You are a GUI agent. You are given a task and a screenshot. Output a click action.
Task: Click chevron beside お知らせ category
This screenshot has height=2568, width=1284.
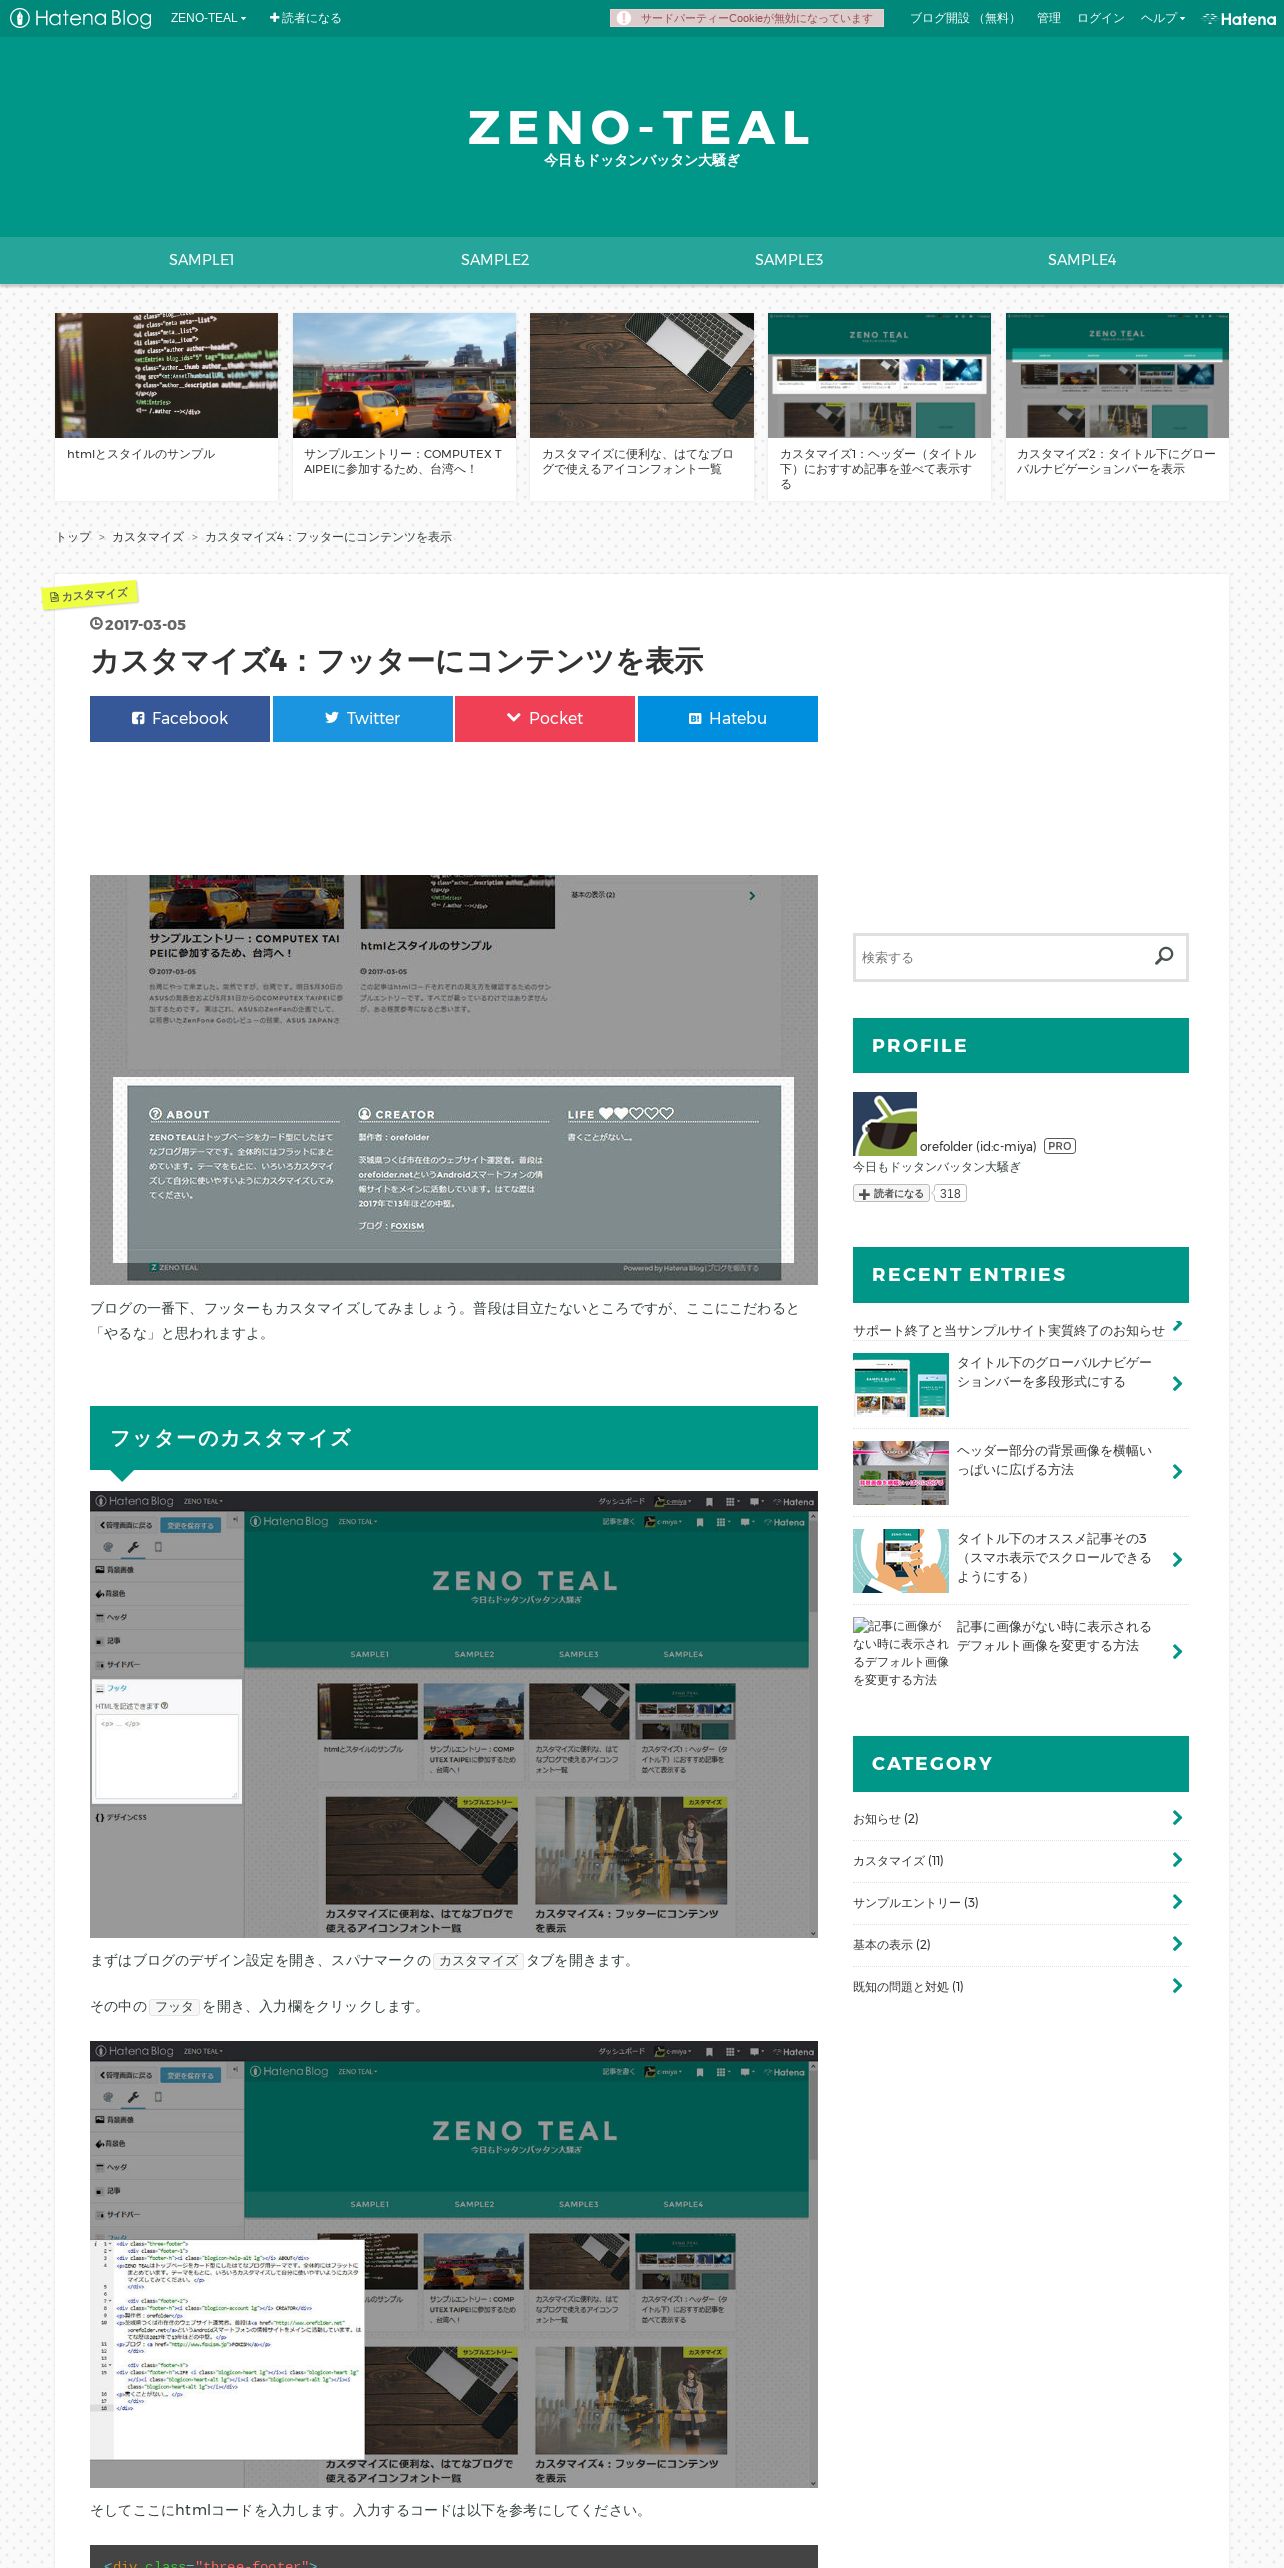tap(1177, 1818)
